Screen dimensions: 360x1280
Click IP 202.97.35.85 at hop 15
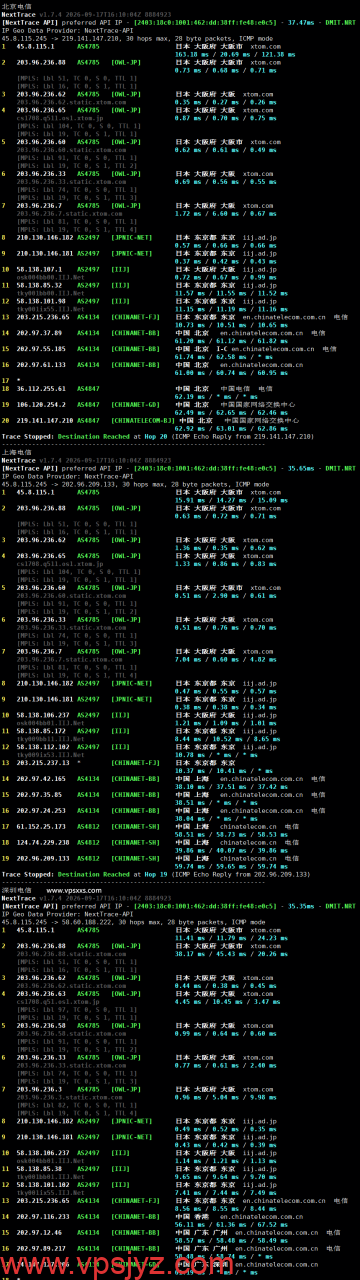[x=38, y=794]
